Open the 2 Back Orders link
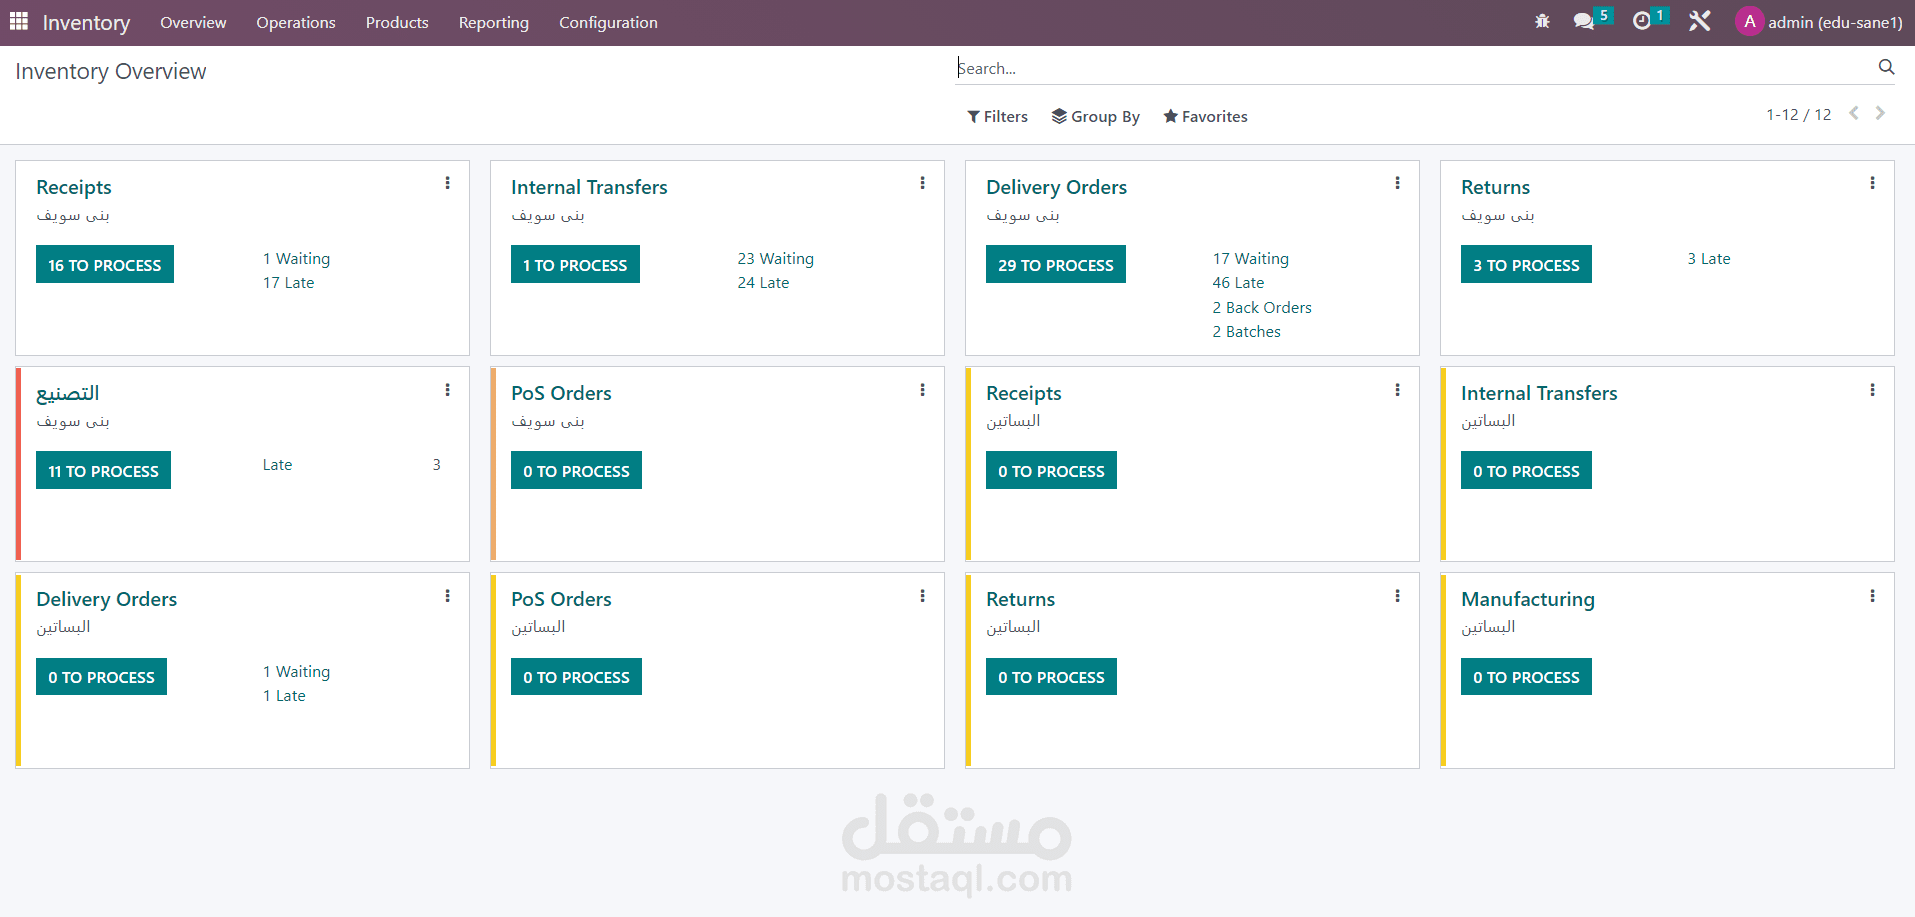1915x917 pixels. [x=1262, y=307]
